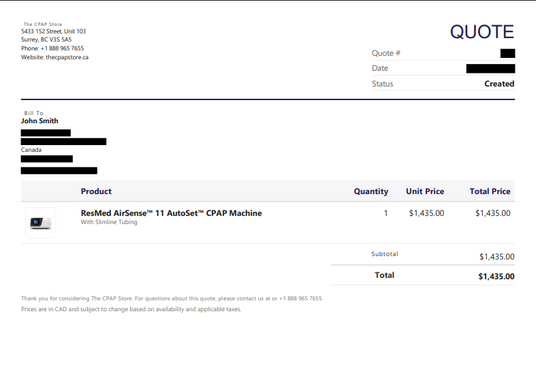Click the Date label

[380, 68]
